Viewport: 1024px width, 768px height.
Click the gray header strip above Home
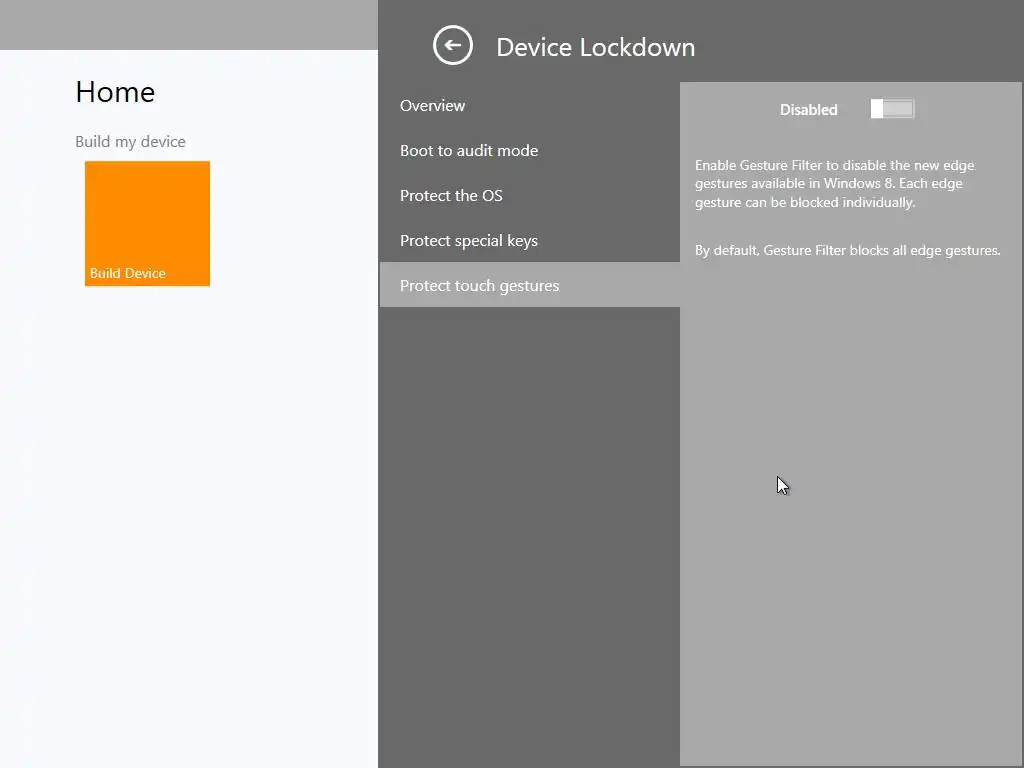pos(189,25)
